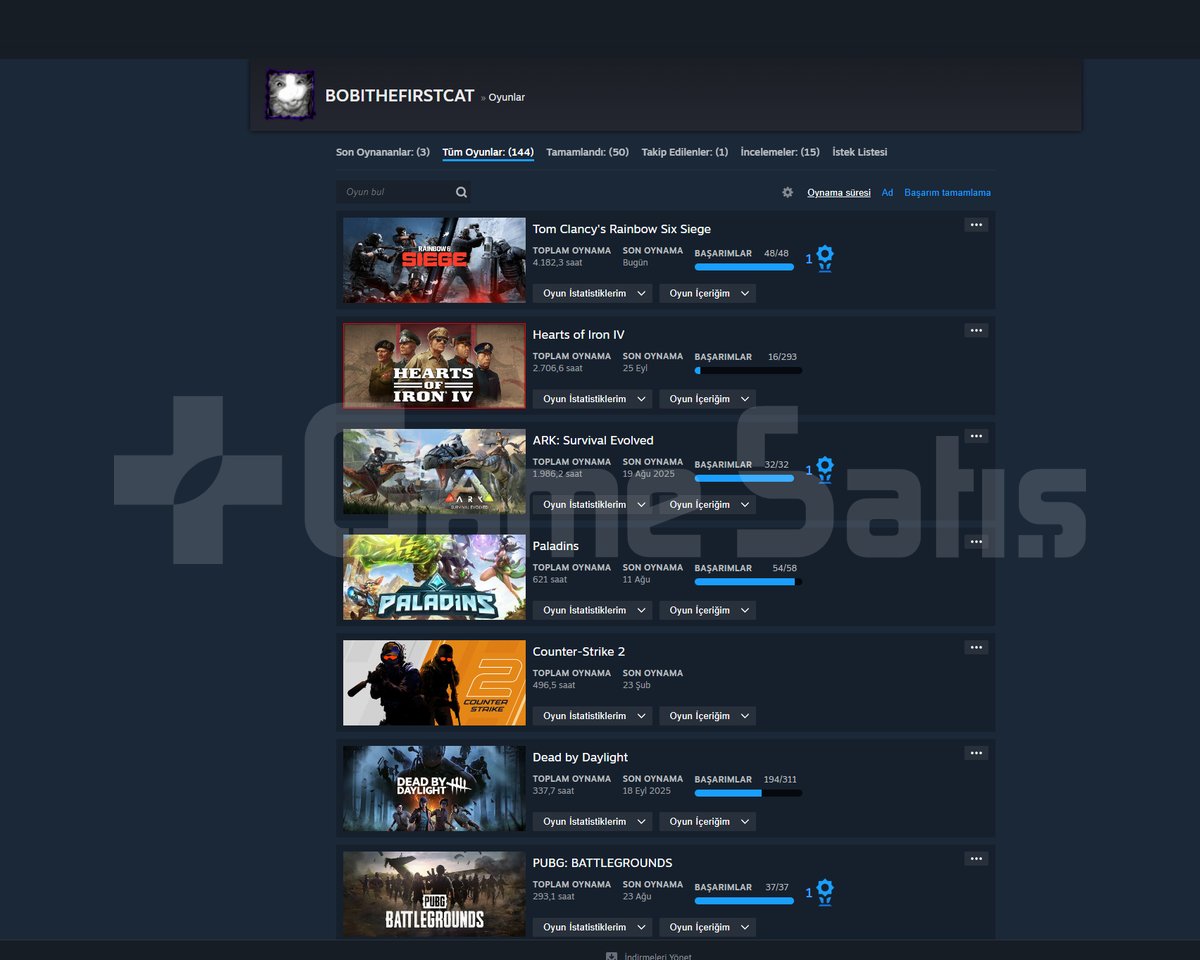The height and width of the screenshot is (960, 1200).
Task: Expand Oyun İstatistiklerim for Rainbow Six Siege
Action: [592, 293]
